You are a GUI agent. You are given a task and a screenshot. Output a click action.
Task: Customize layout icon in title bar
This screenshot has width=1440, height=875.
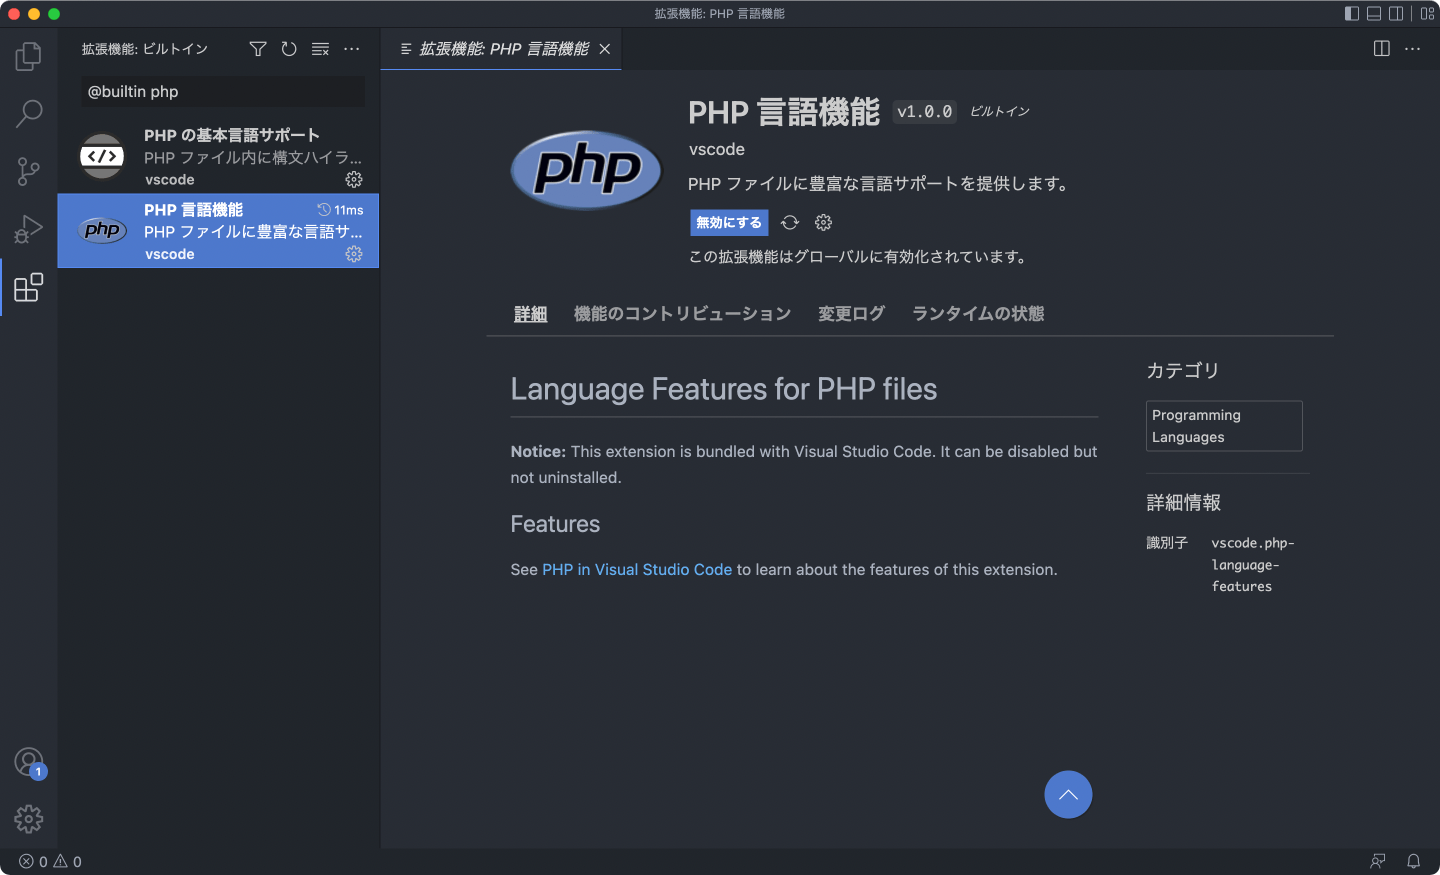(1427, 14)
